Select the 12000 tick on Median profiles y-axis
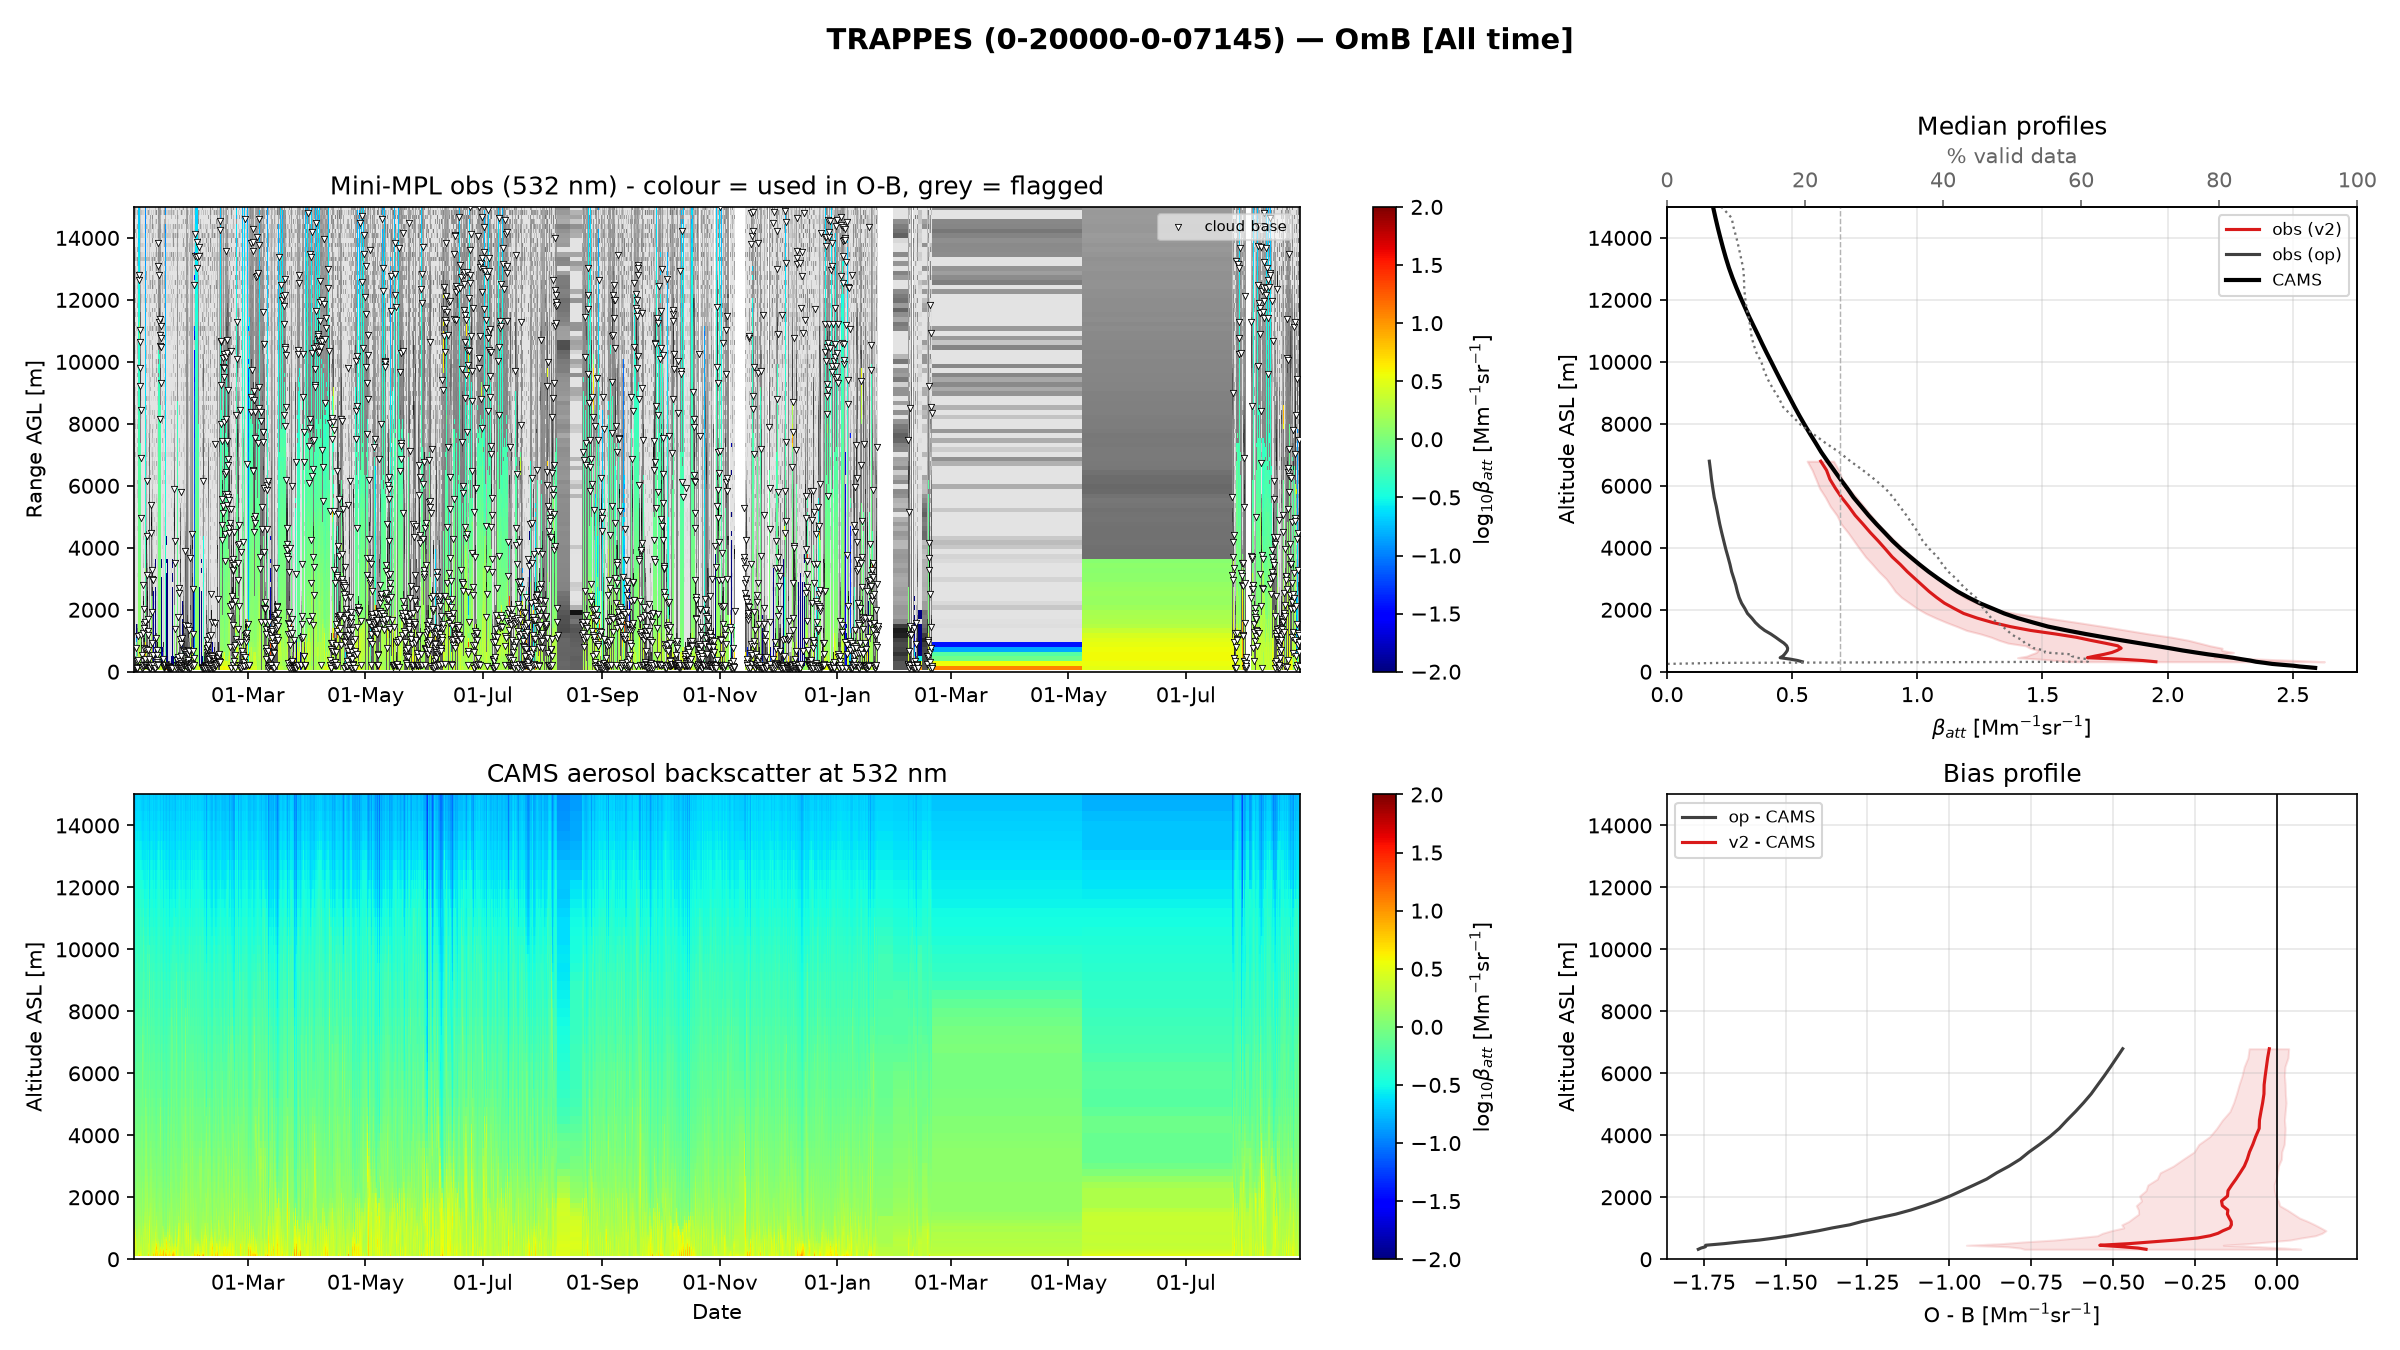2400x1350 pixels. pos(1620,301)
